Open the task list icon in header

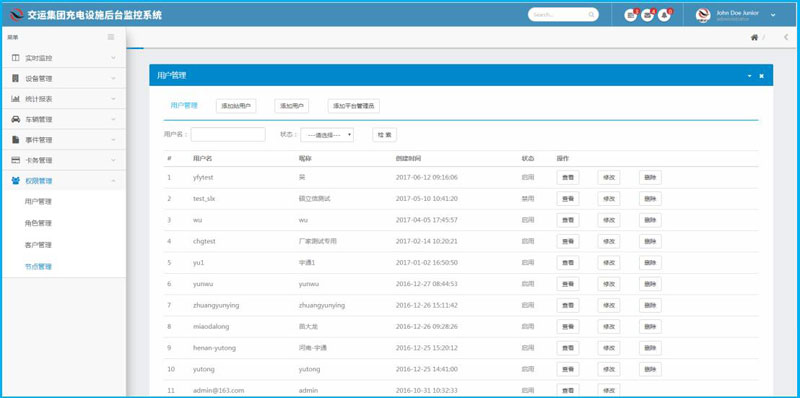pos(631,15)
